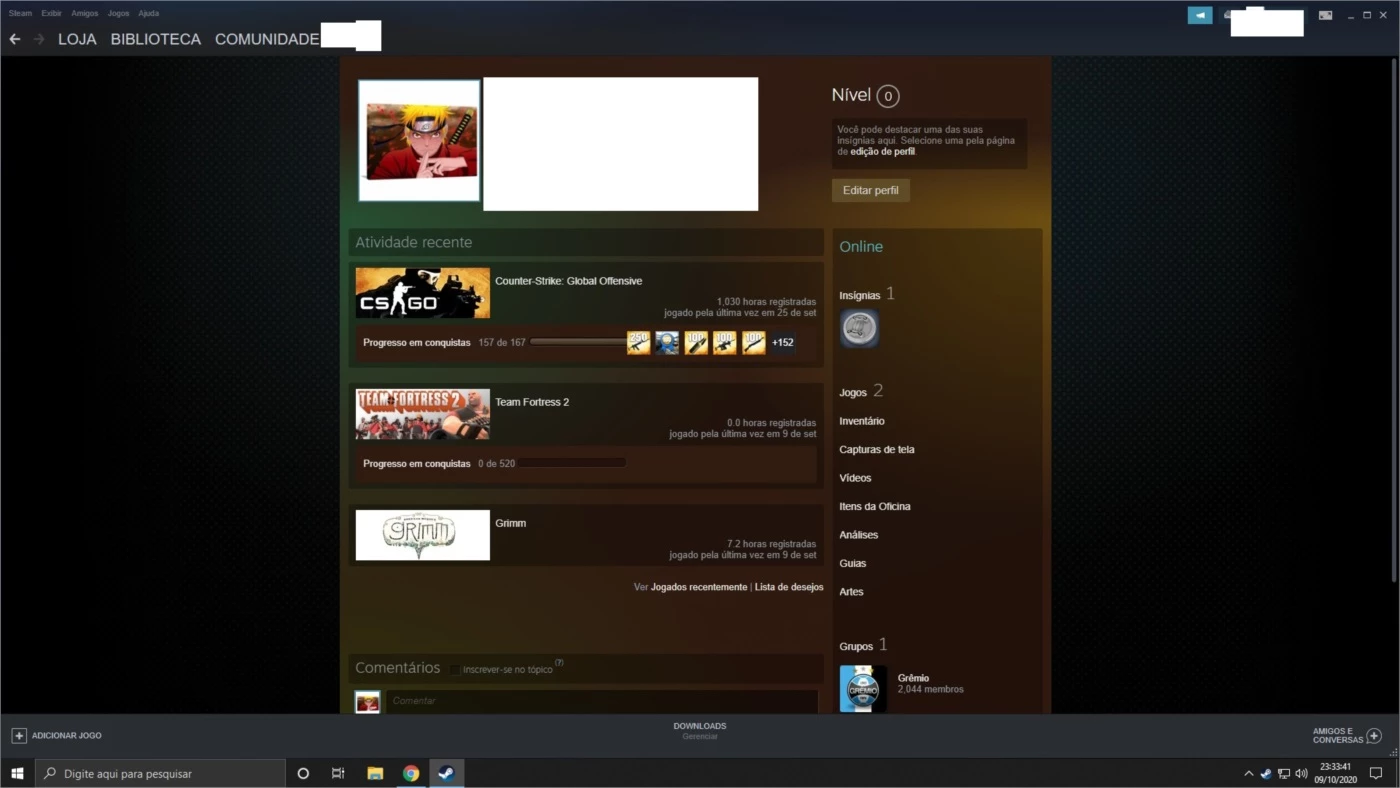This screenshot has width=1400, height=788.
Task: Open the Inventário link
Action: click(x=862, y=421)
